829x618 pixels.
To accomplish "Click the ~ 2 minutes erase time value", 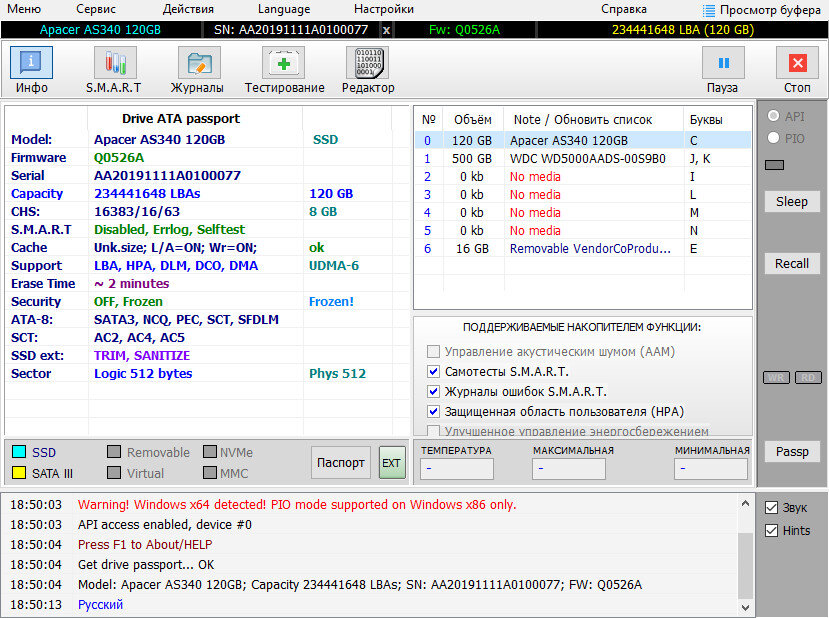I will pos(132,284).
